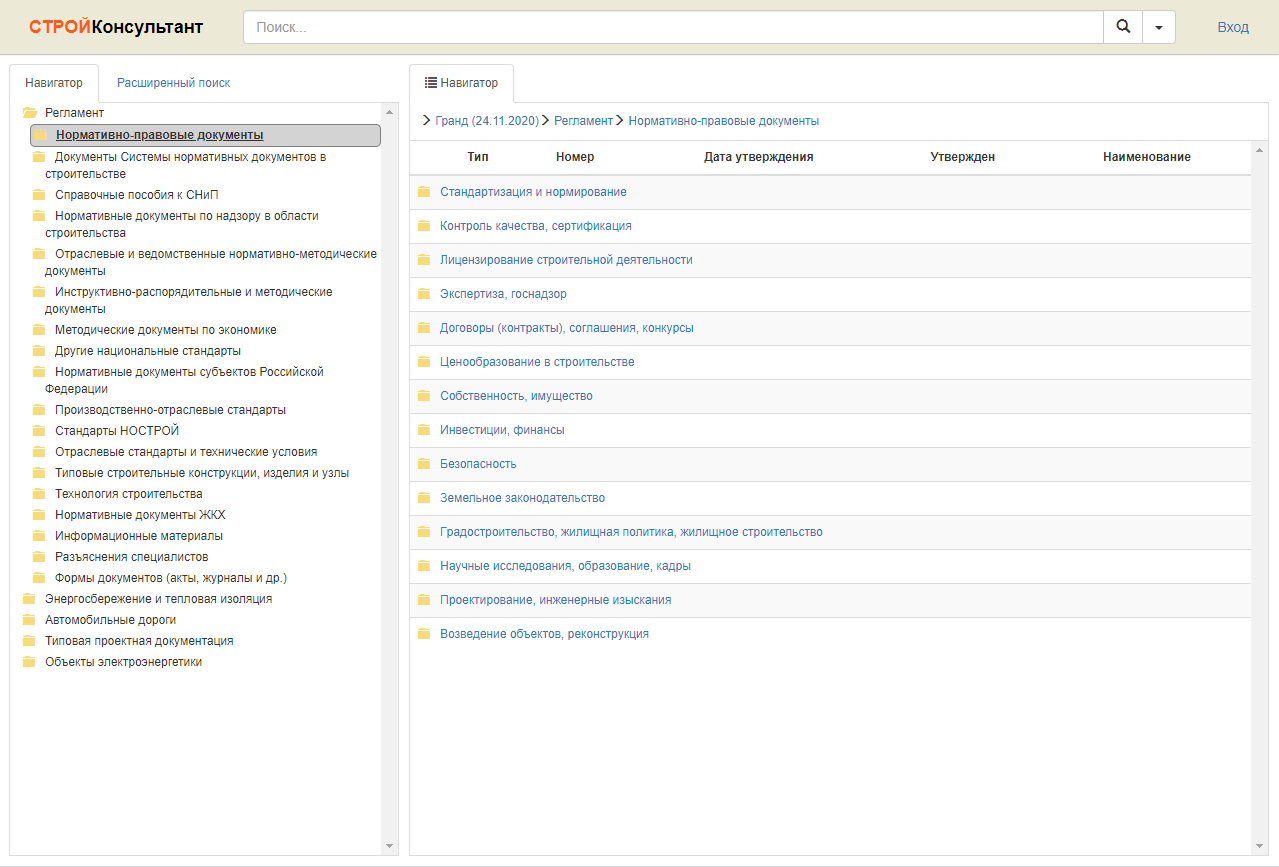Open Проектирование, инженерные изыскания link
Image resolution: width=1279 pixels, height=867 pixels.
556,600
